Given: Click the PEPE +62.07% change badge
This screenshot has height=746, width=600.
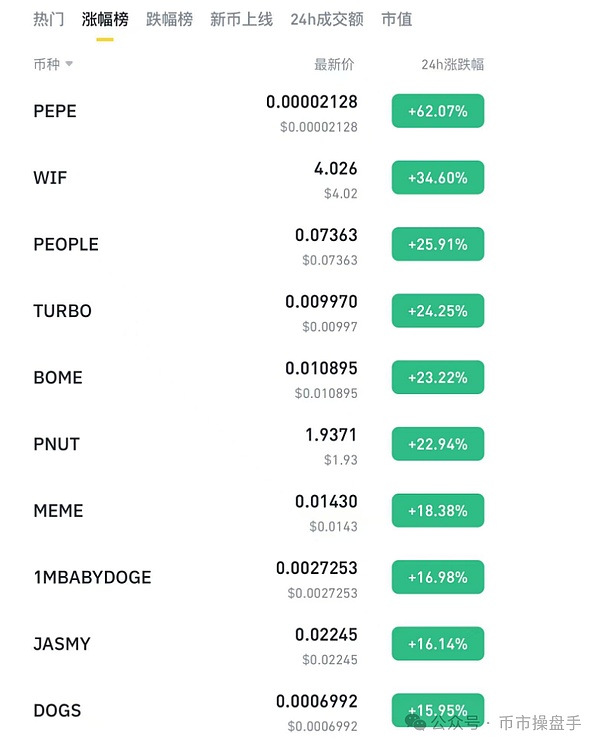Looking at the screenshot, I should [438, 111].
